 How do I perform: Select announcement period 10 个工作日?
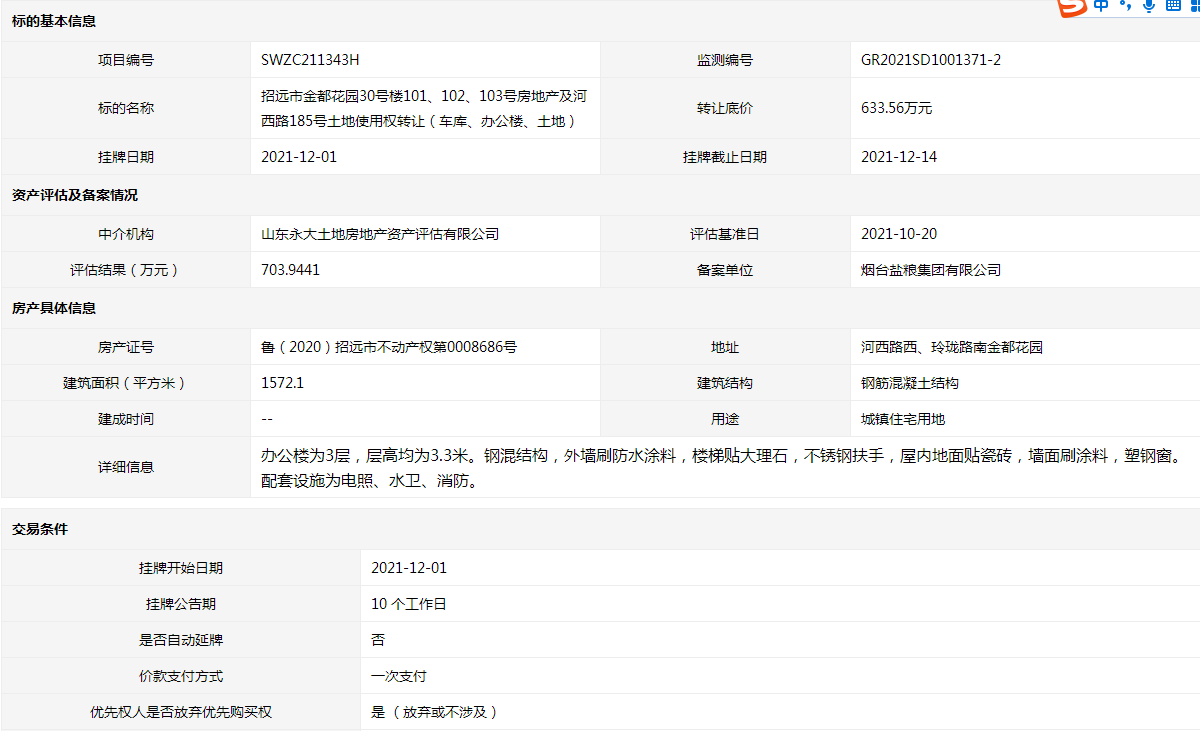(408, 604)
